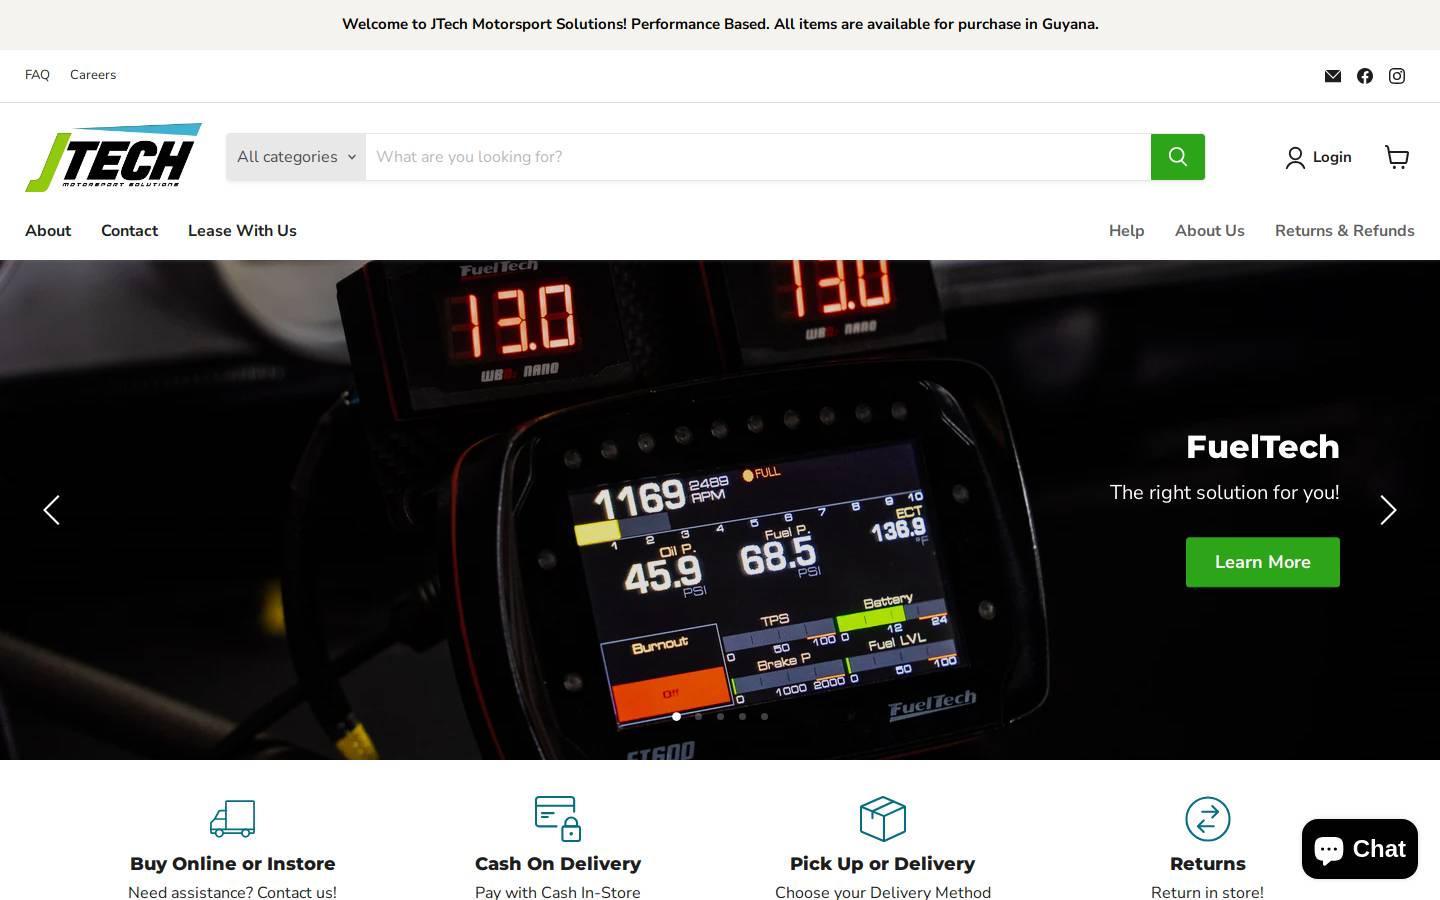Focus the product search field
Image resolution: width=1440 pixels, height=900 pixels.
(x=758, y=157)
